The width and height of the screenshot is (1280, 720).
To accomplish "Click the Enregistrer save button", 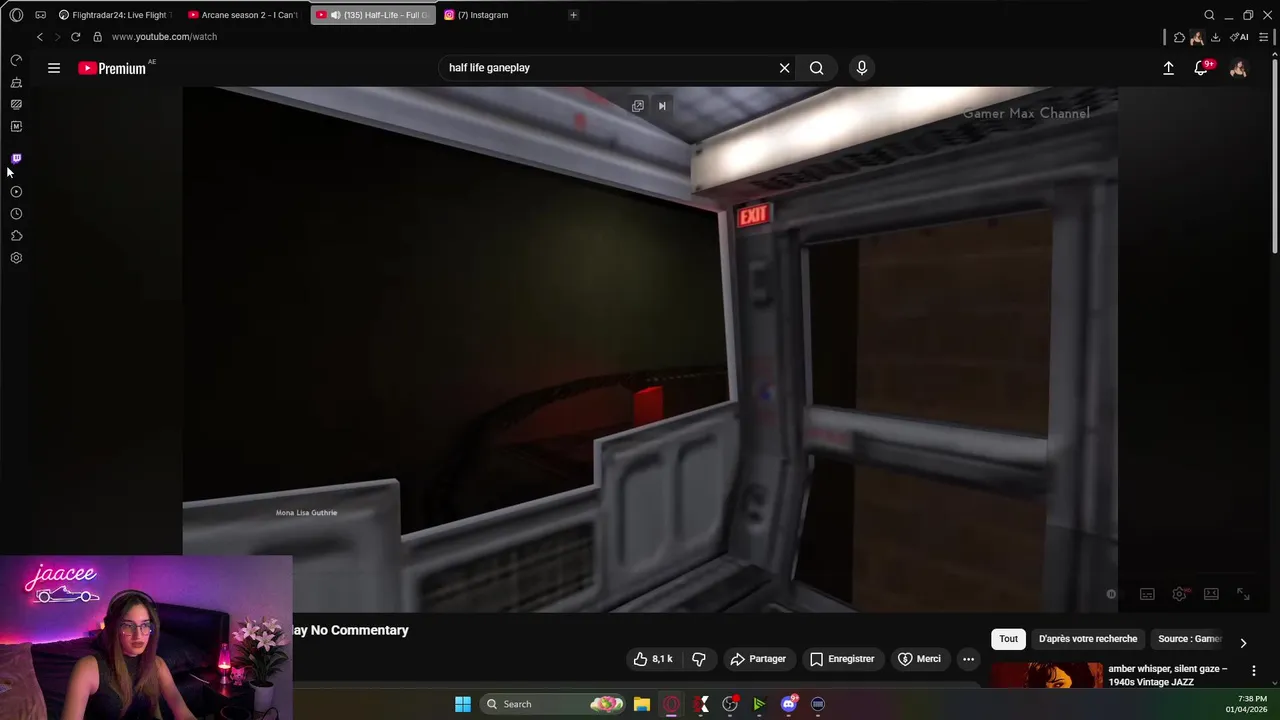I will pos(842,659).
